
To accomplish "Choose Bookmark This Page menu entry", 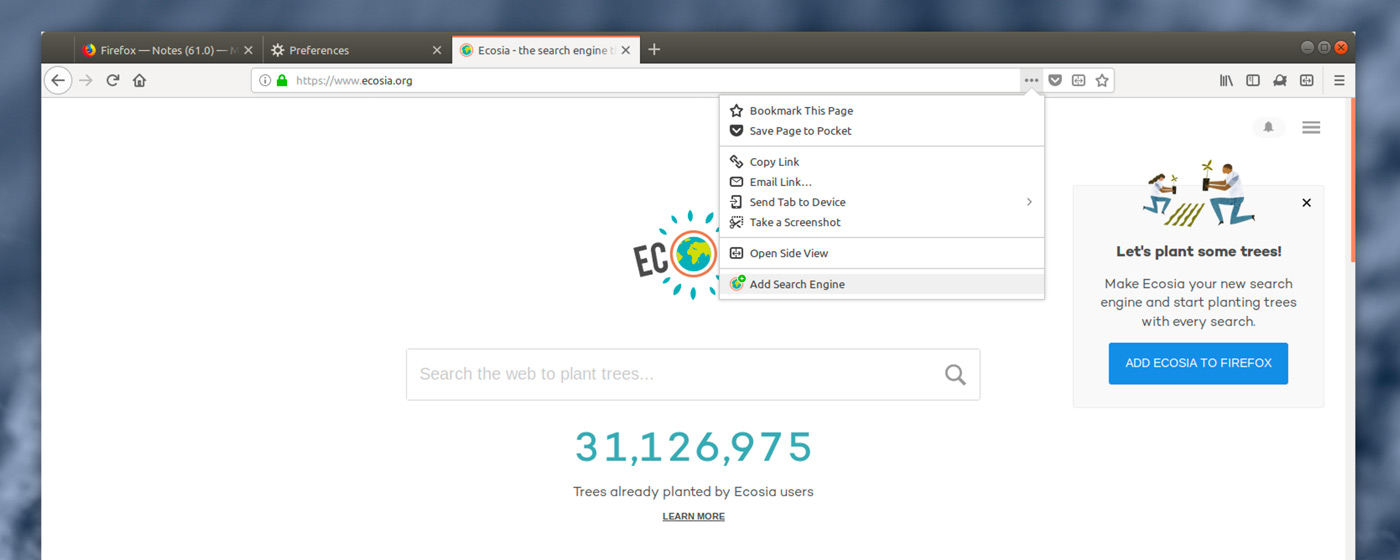I will [x=882, y=111].
